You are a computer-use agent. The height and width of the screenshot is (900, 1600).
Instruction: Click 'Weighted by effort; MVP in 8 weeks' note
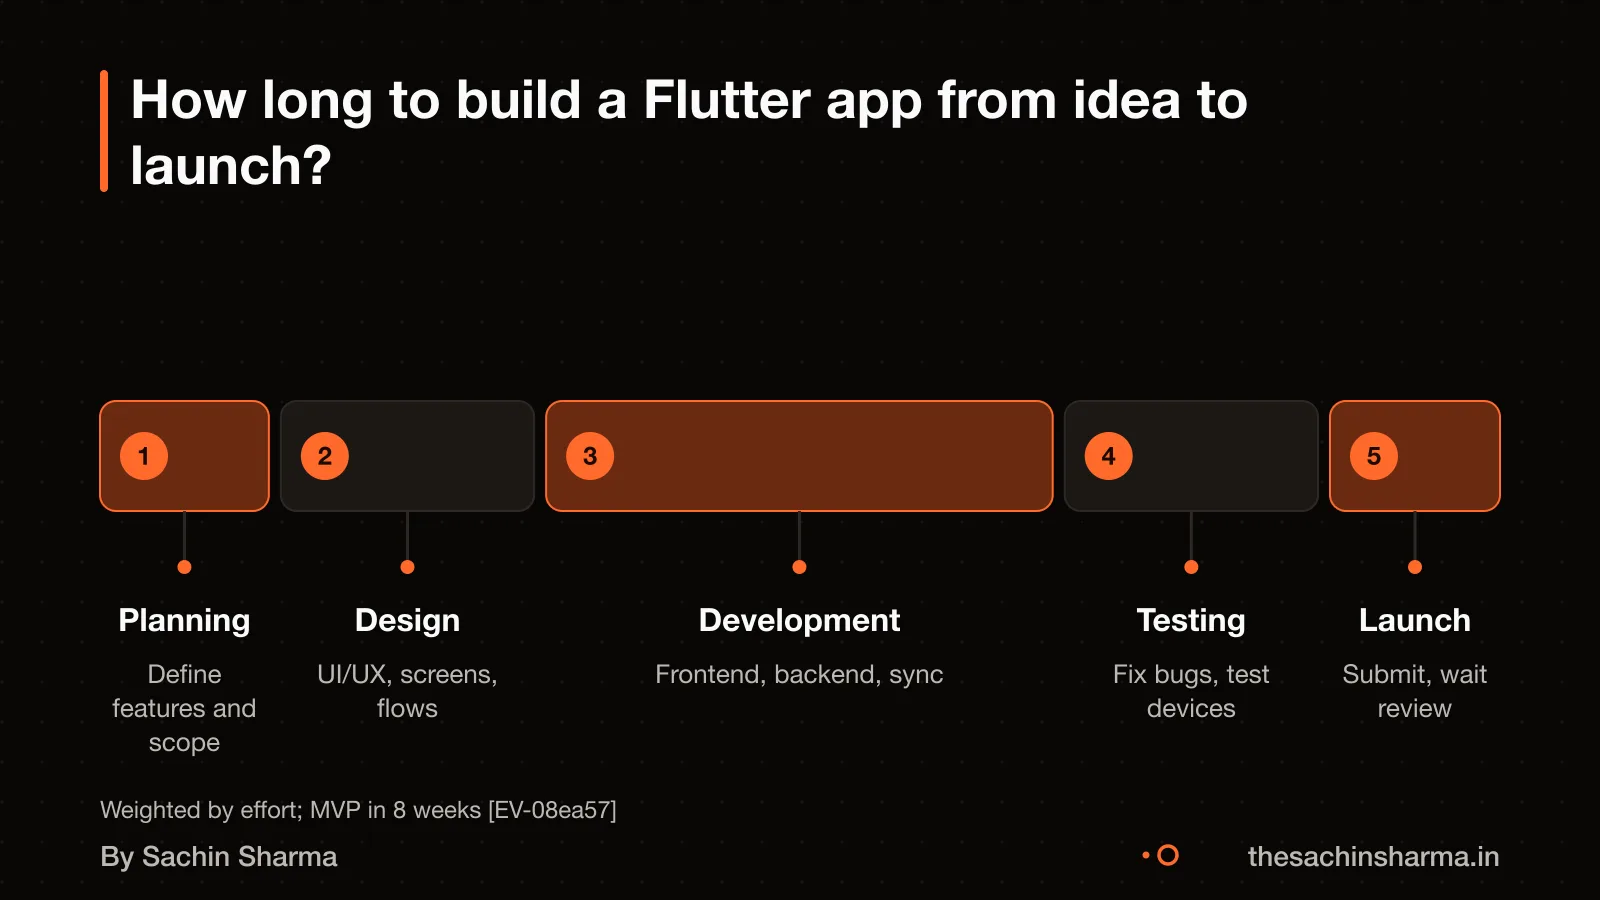tap(358, 810)
